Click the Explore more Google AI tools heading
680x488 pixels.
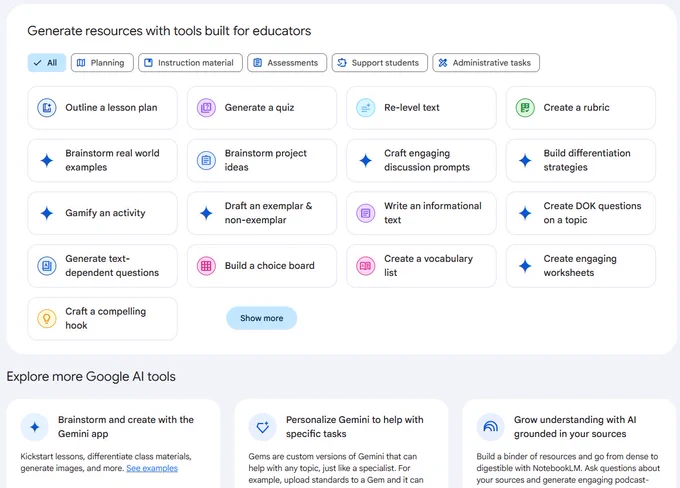pyautogui.click(x=91, y=377)
